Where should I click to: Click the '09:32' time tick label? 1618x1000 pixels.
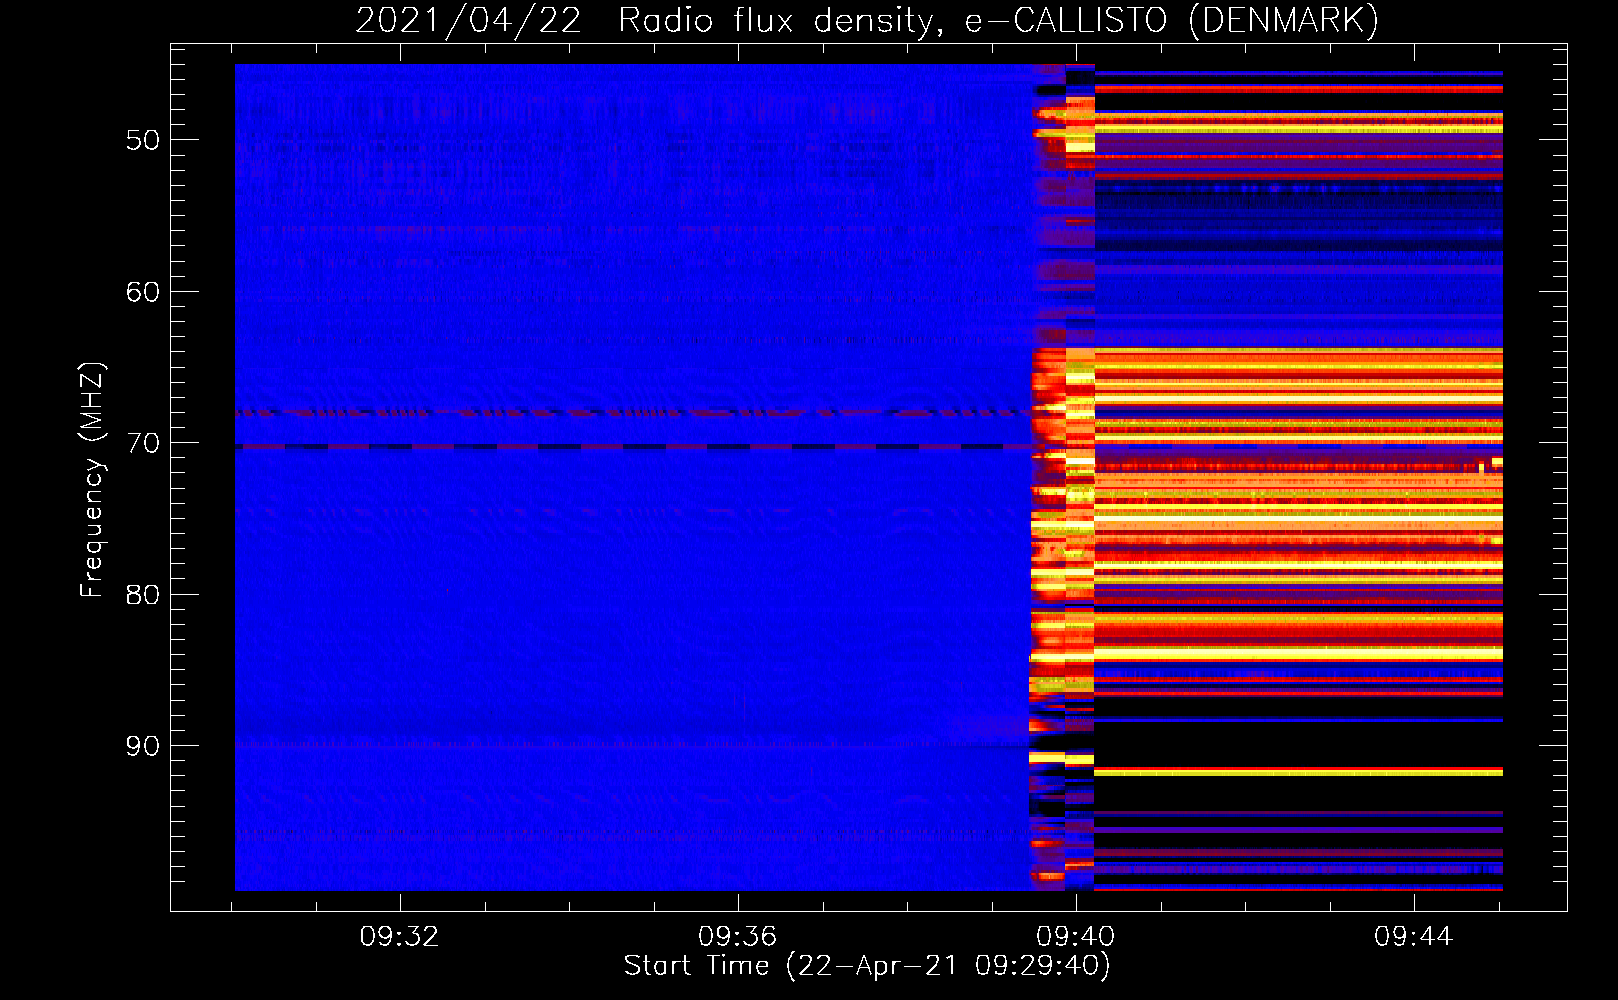(400, 937)
